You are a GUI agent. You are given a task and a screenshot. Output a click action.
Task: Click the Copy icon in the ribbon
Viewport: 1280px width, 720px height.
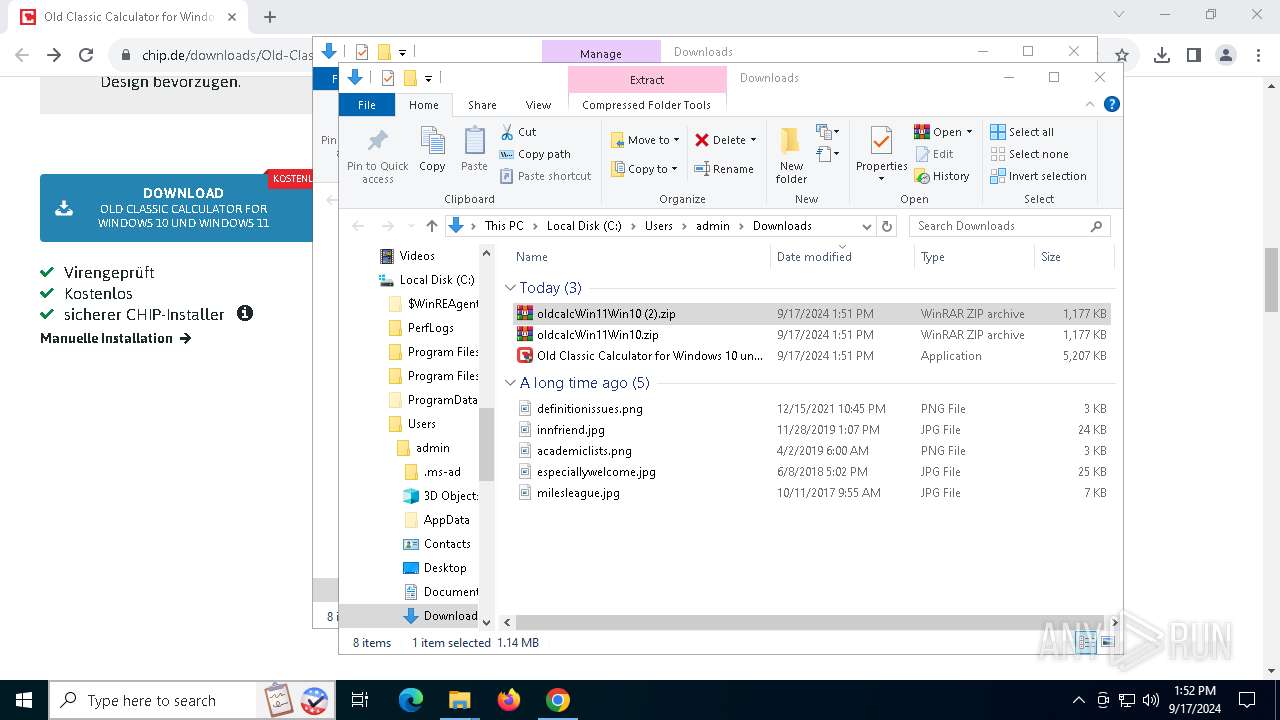pyautogui.click(x=432, y=150)
